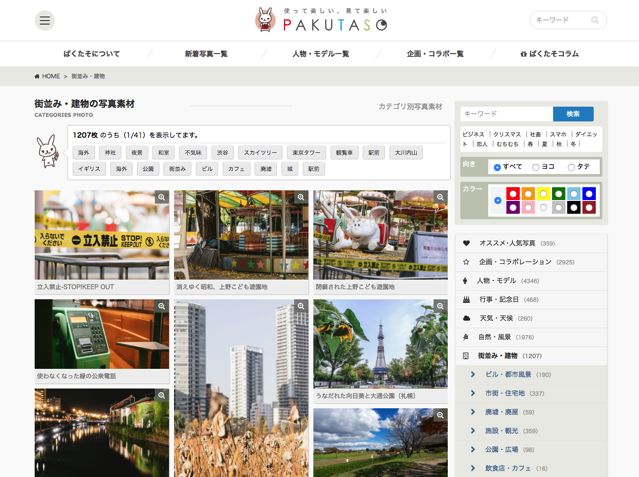Viewport: 639px width, 477px height.
Task: Click the スカイツリー tag button
Action: pyautogui.click(x=260, y=152)
